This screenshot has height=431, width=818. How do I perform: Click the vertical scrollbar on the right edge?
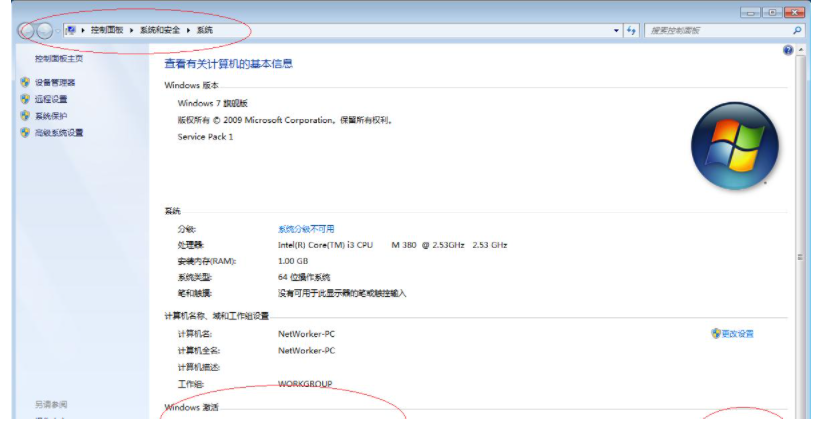coord(798,257)
